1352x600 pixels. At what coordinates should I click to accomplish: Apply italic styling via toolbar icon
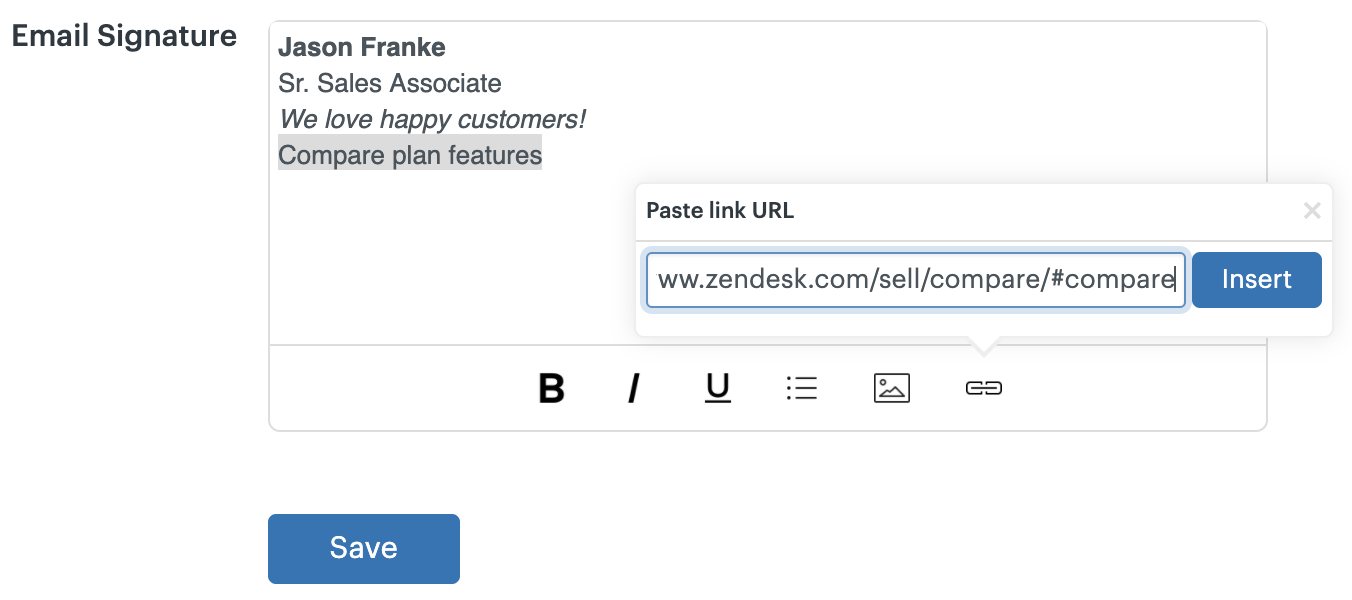pyautogui.click(x=634, y=388)
